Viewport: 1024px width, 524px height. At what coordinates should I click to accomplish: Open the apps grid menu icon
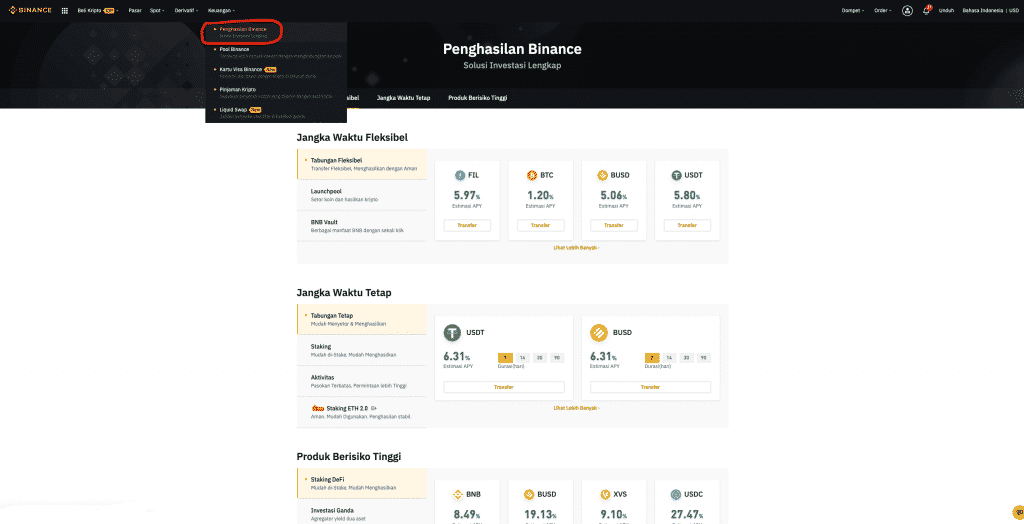click(65, 10)
